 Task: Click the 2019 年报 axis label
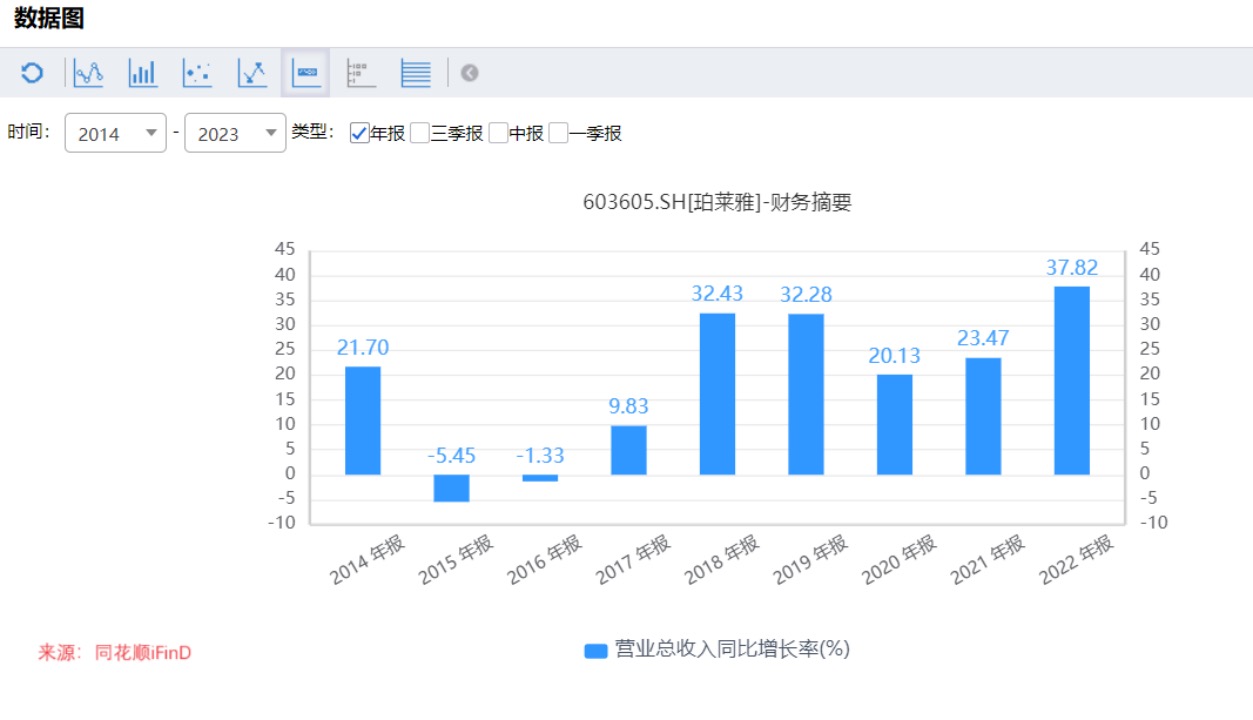pyautogui.click(x=810, y=560)
